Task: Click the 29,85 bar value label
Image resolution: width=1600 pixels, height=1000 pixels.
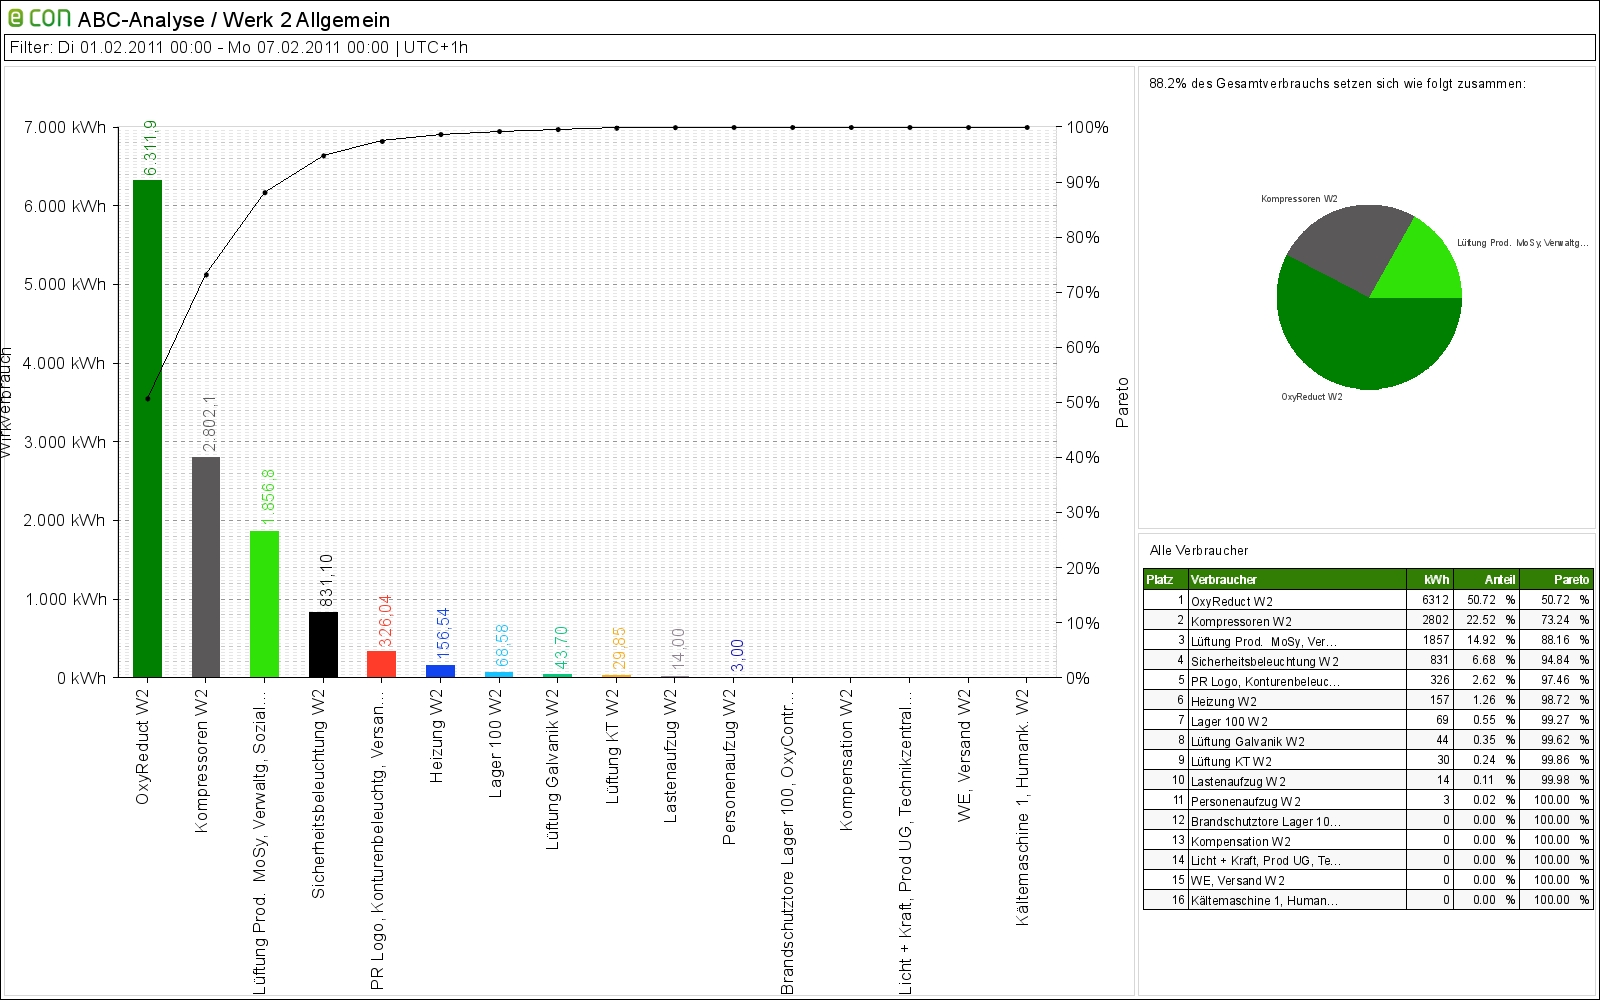Action: 619,648
